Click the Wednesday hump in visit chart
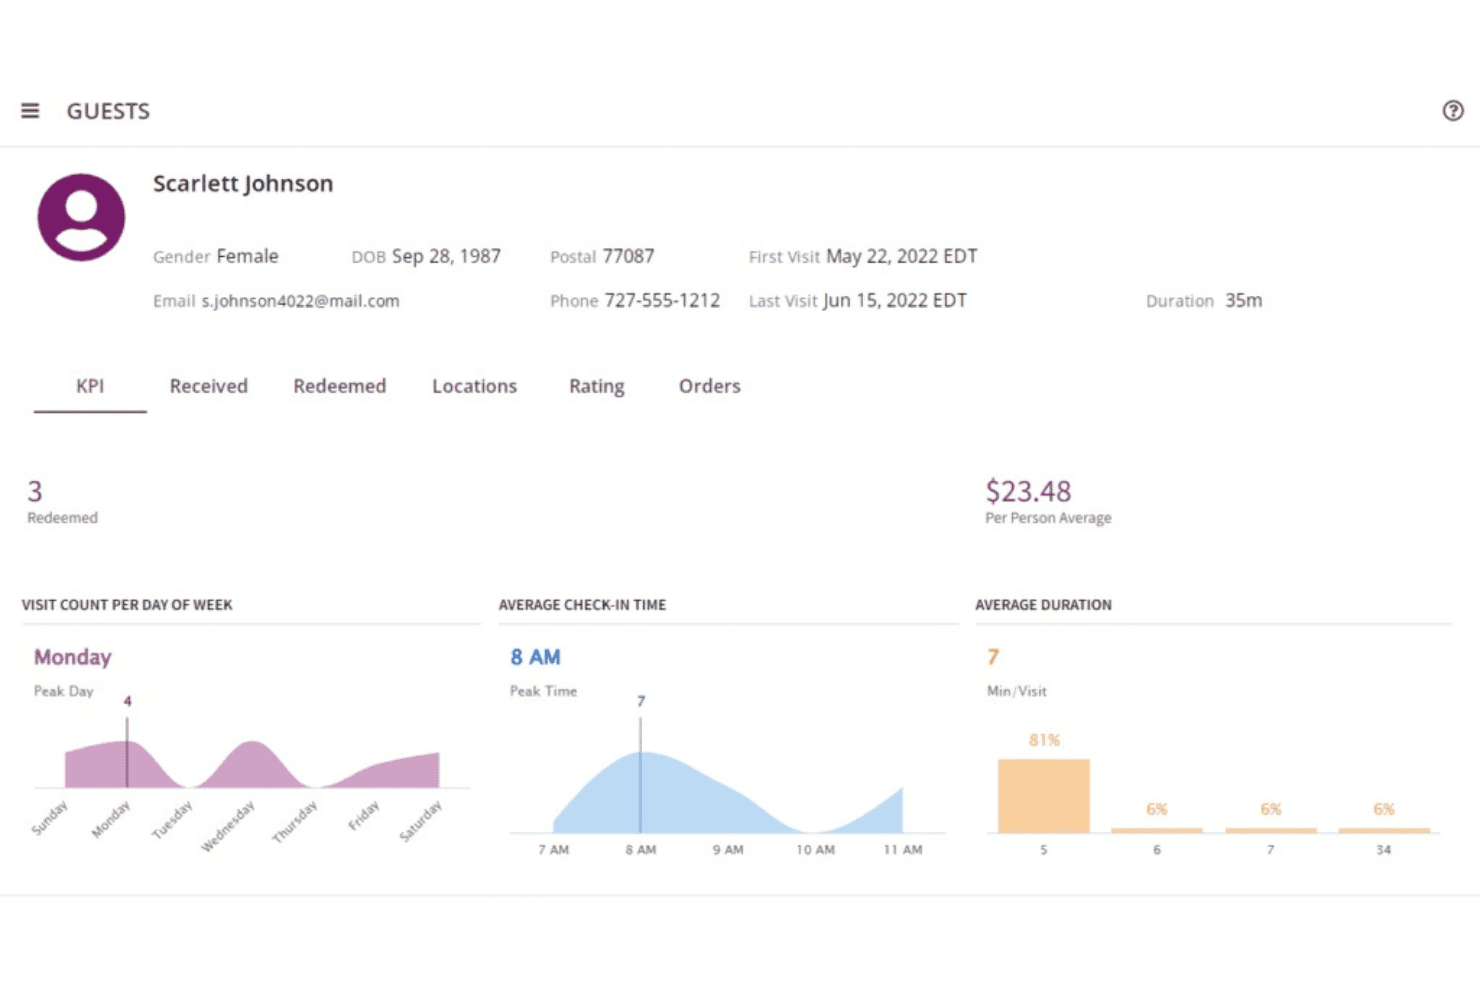This screenshot has height=987, width=1480. coord(253,764)
